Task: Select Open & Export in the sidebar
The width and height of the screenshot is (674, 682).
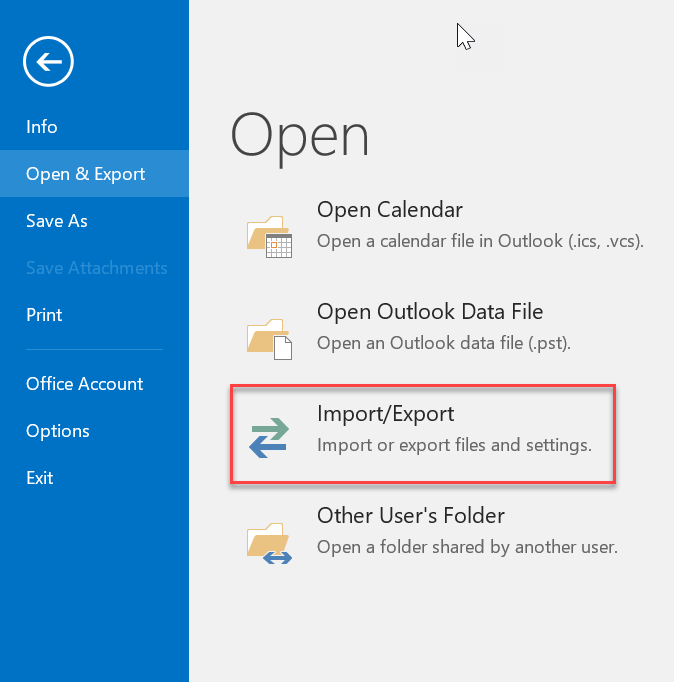Action: (86, 174)
